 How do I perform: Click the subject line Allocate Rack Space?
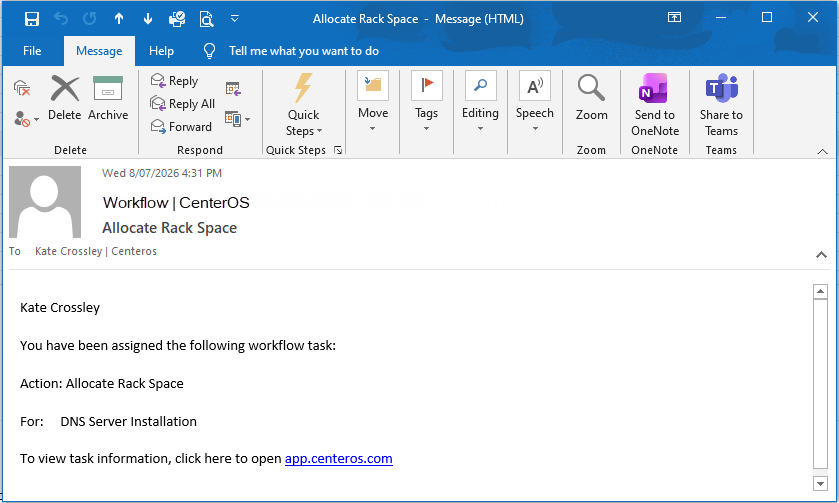pyautogui.click(x=170, y=228)
